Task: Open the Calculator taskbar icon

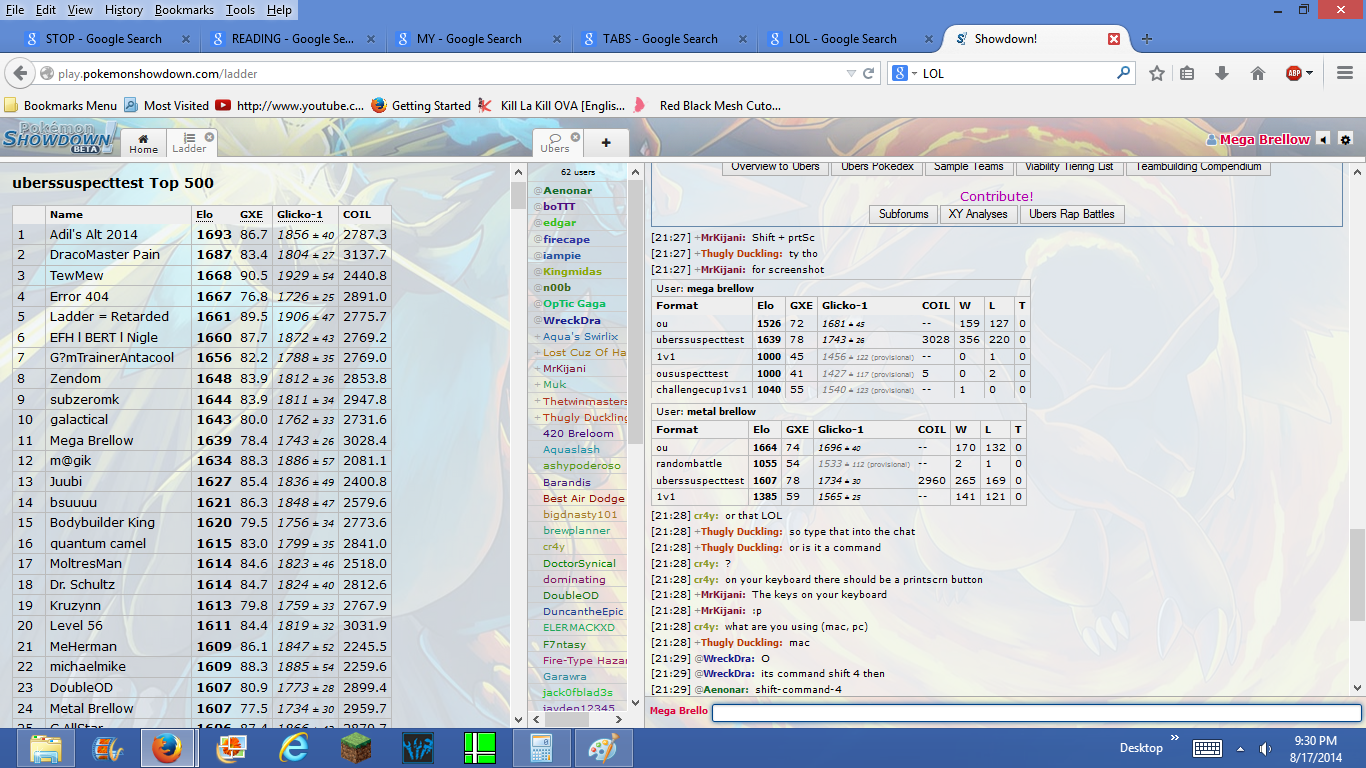Action: (x=542, y=748)
